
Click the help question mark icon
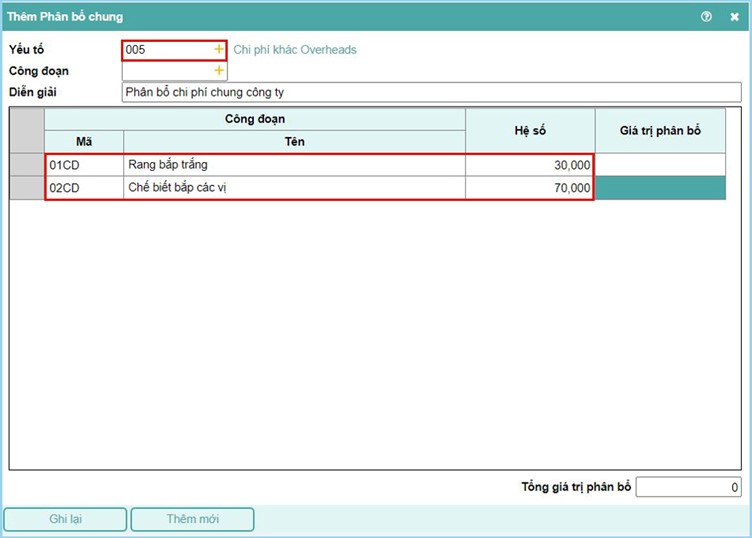707,17
